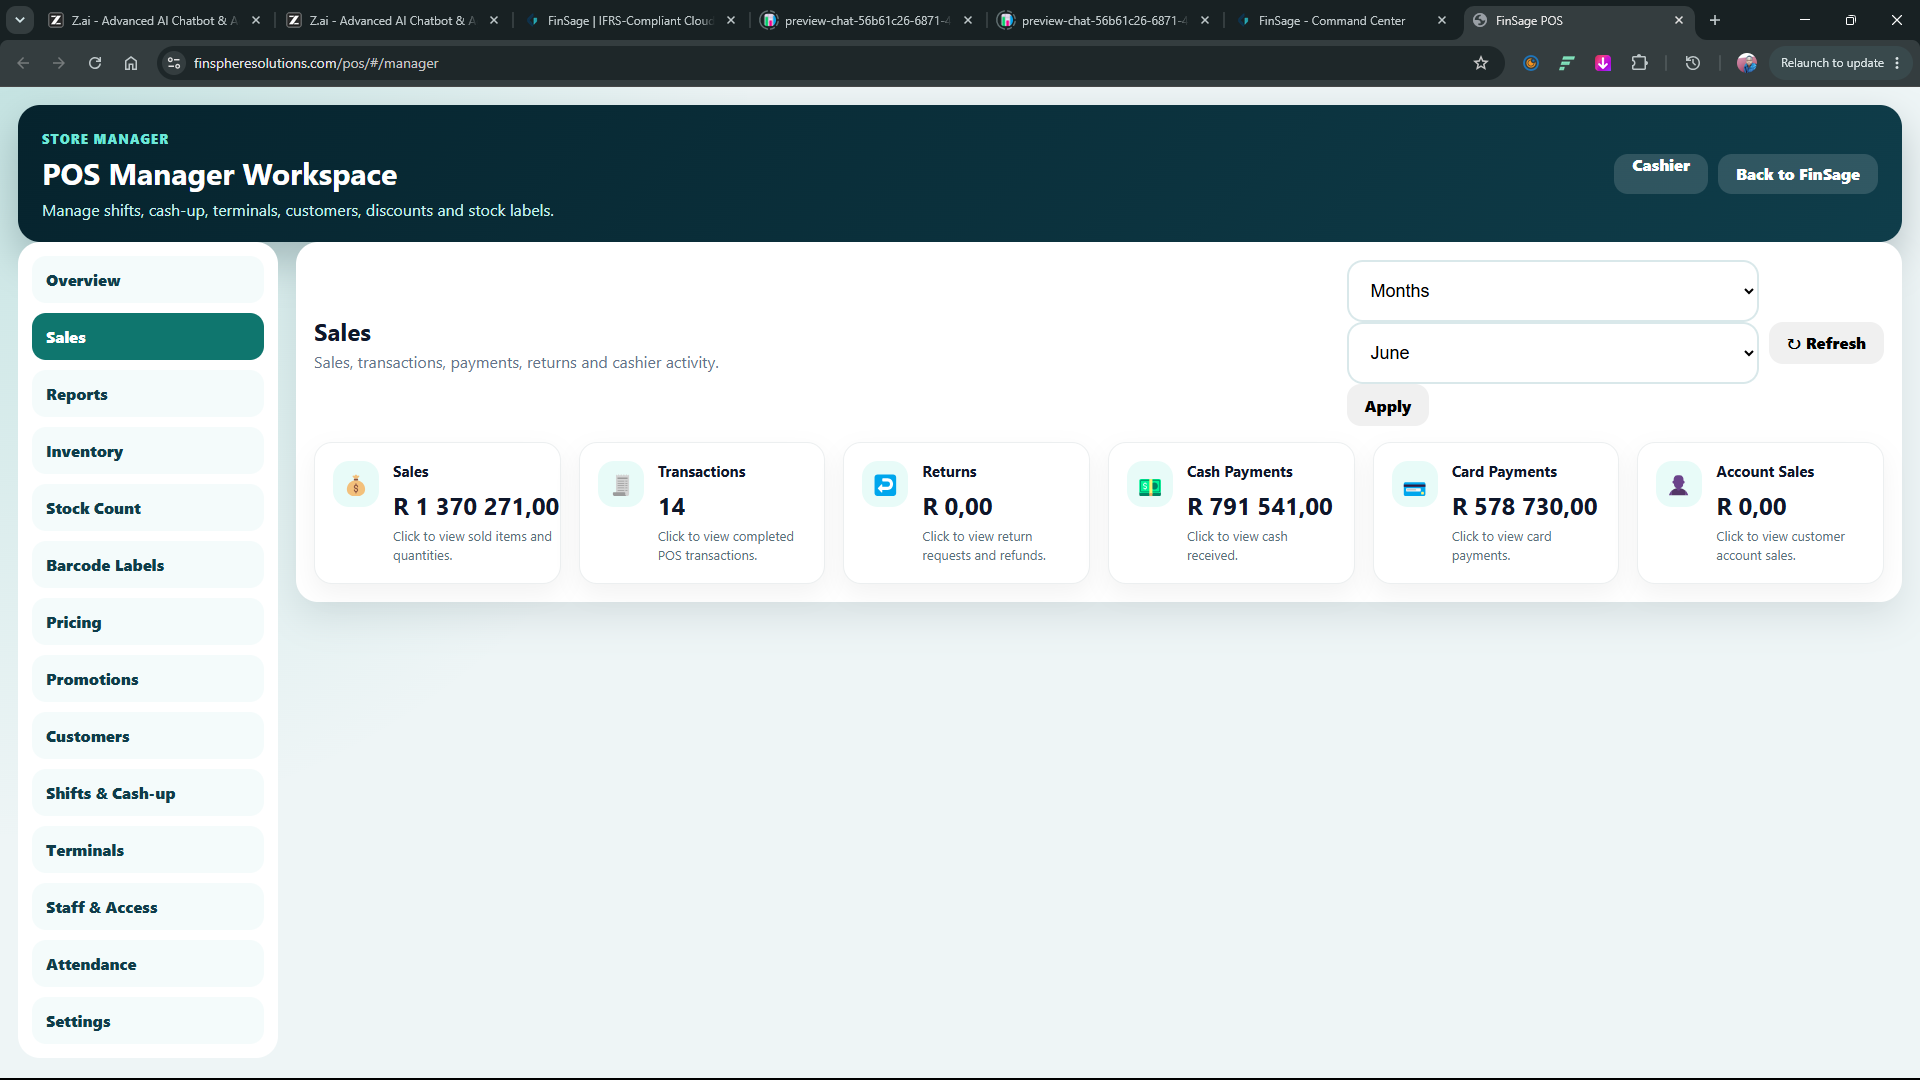
Task: View Returns card details
Action: tap(966, 513)
